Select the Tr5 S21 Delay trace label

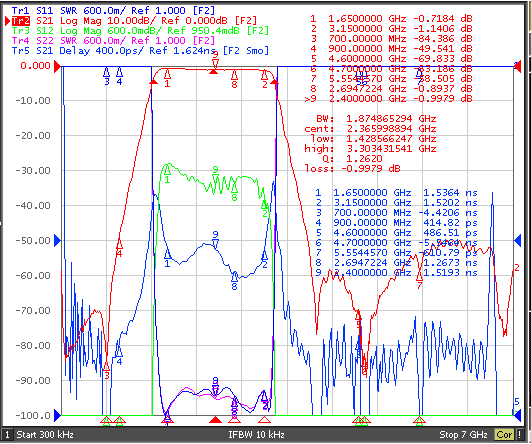click(140, 51)
